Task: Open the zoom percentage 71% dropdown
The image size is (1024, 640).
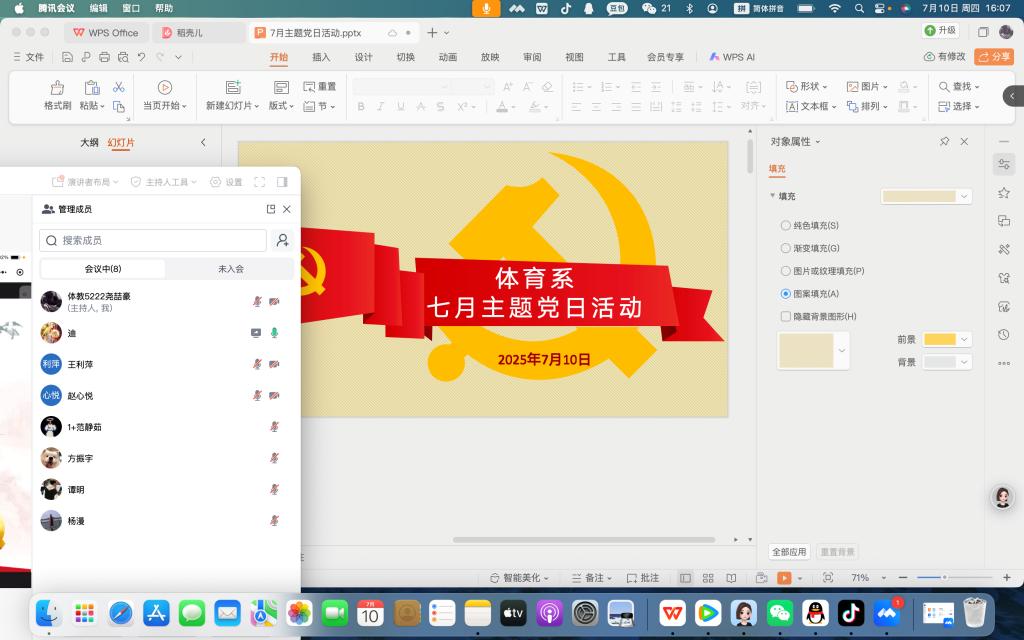Action: (x=864, y=578)
